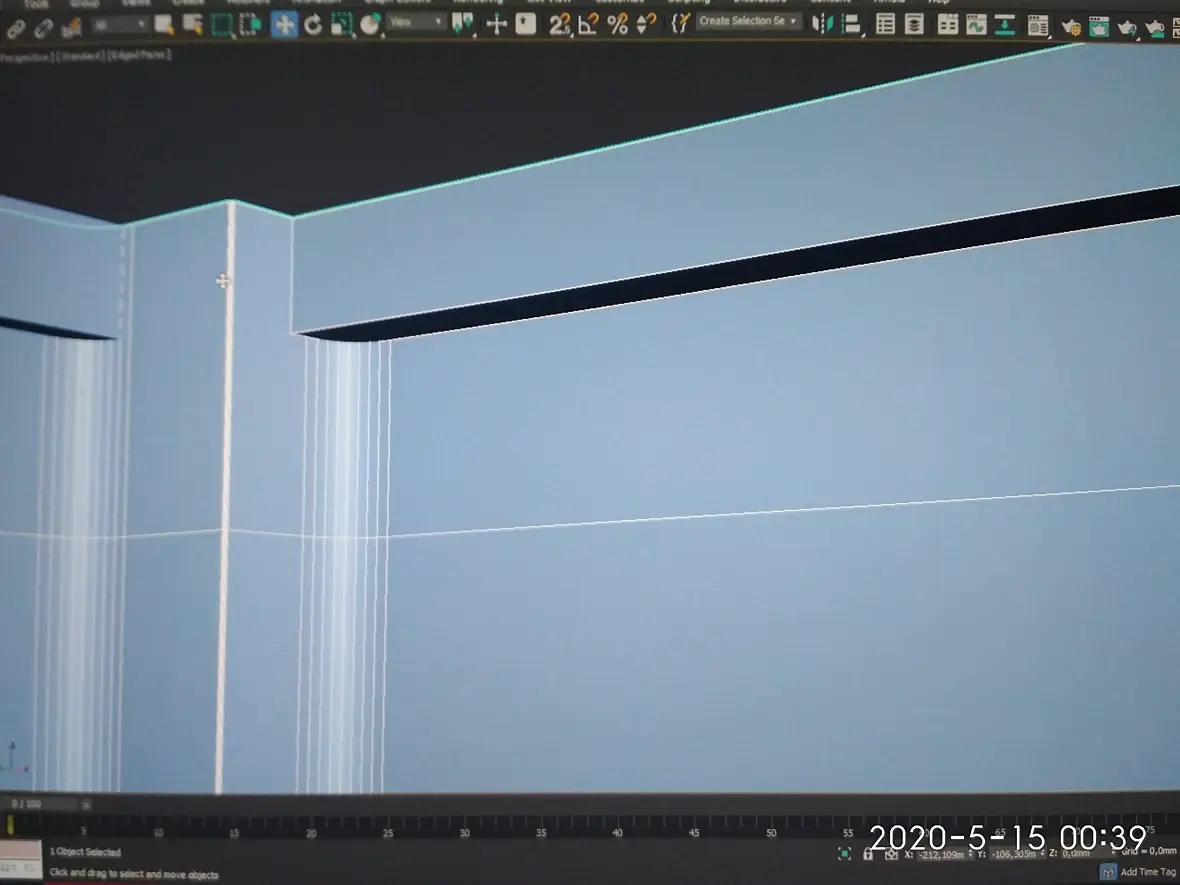
Task: Click the 0 / 100 time slider
Action: click(x=39, y=804)
